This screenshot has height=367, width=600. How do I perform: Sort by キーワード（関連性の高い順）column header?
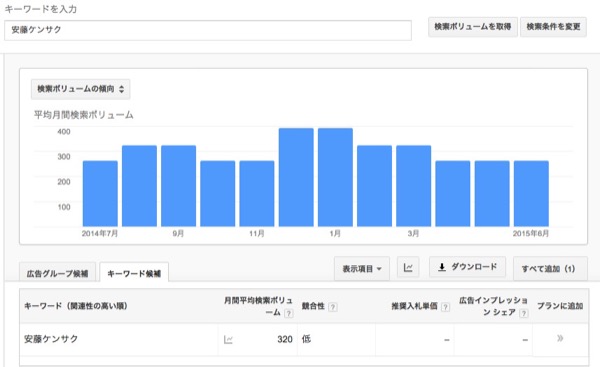[x=76, y=306]
